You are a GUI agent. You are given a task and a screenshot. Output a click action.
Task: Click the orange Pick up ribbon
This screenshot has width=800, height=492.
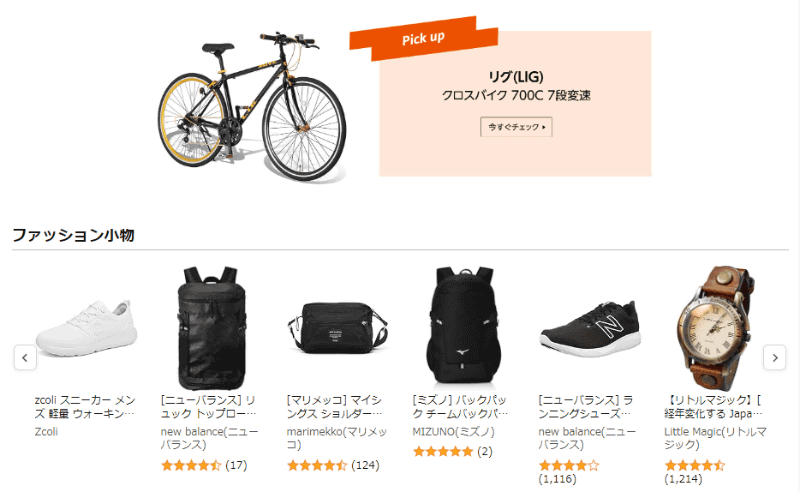point(423,38)
